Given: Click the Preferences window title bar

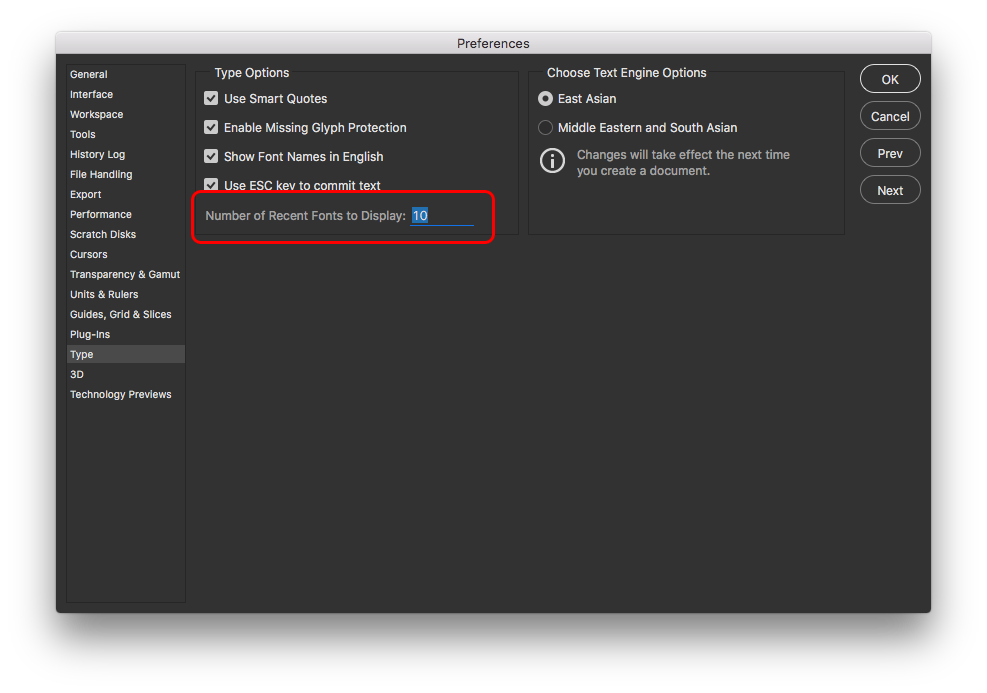Looking at the screenshot, I should coord(493,43).
